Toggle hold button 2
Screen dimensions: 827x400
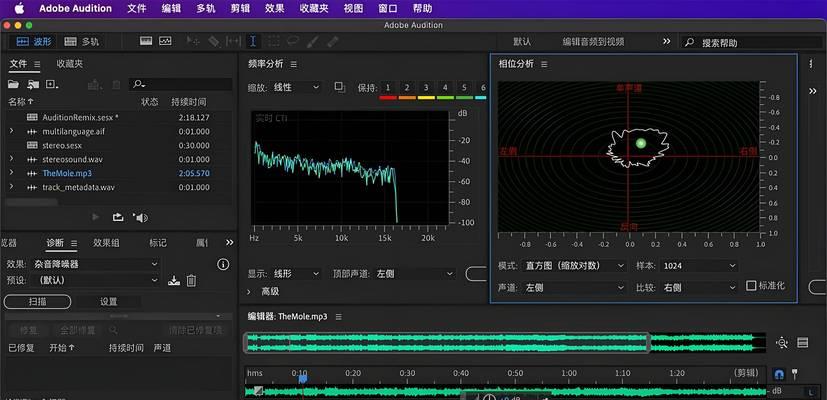[407, 88]
